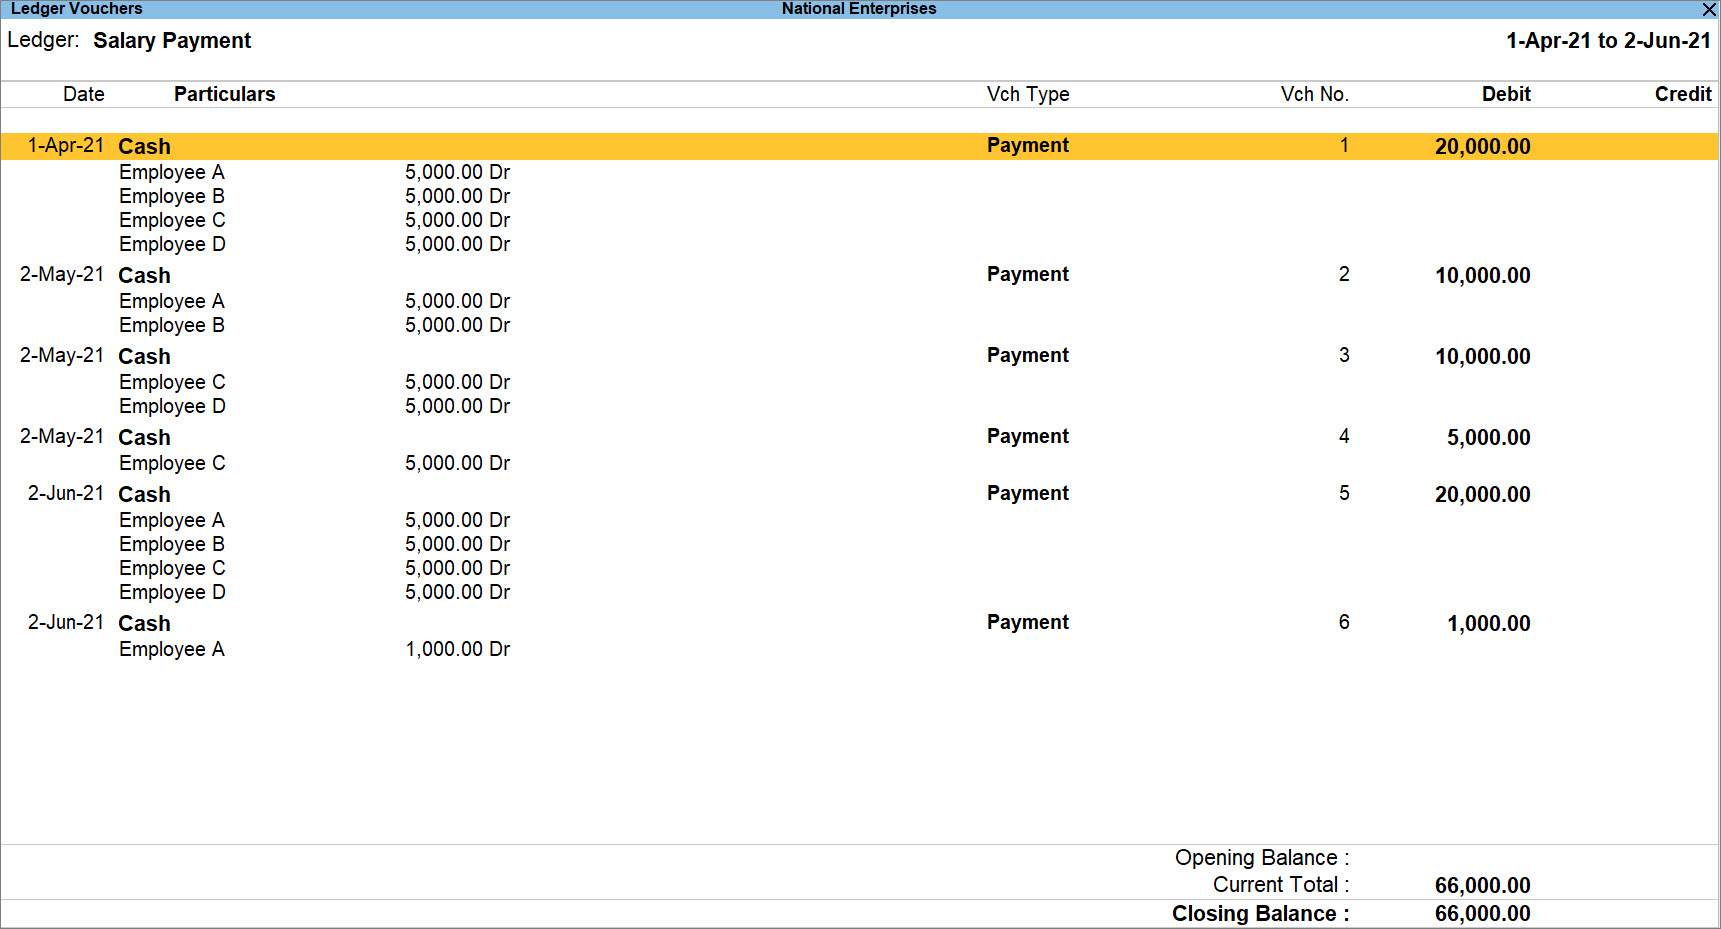Select the 1-Apr-21 Cash voucher row

pyautogui.click(x=860, y=146)
